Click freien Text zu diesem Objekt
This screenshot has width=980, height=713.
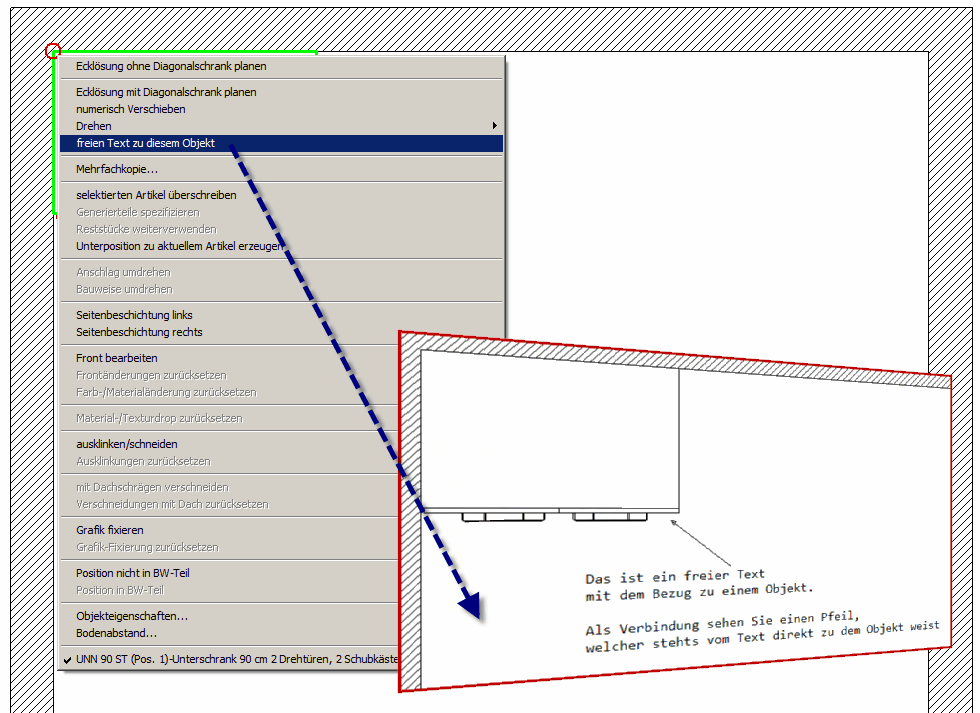pyautogui.click(x=145, y=143)
